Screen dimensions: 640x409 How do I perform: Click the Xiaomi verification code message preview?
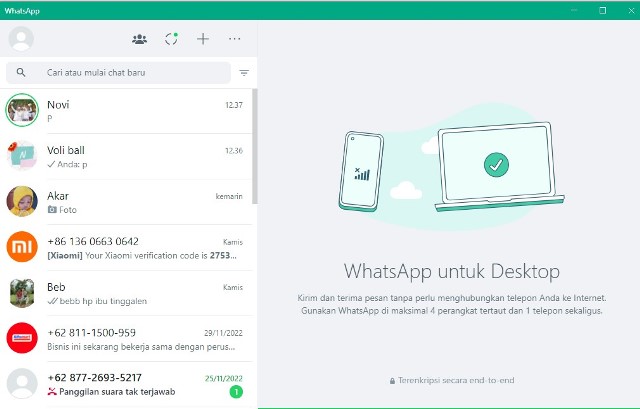coord(142,256)
